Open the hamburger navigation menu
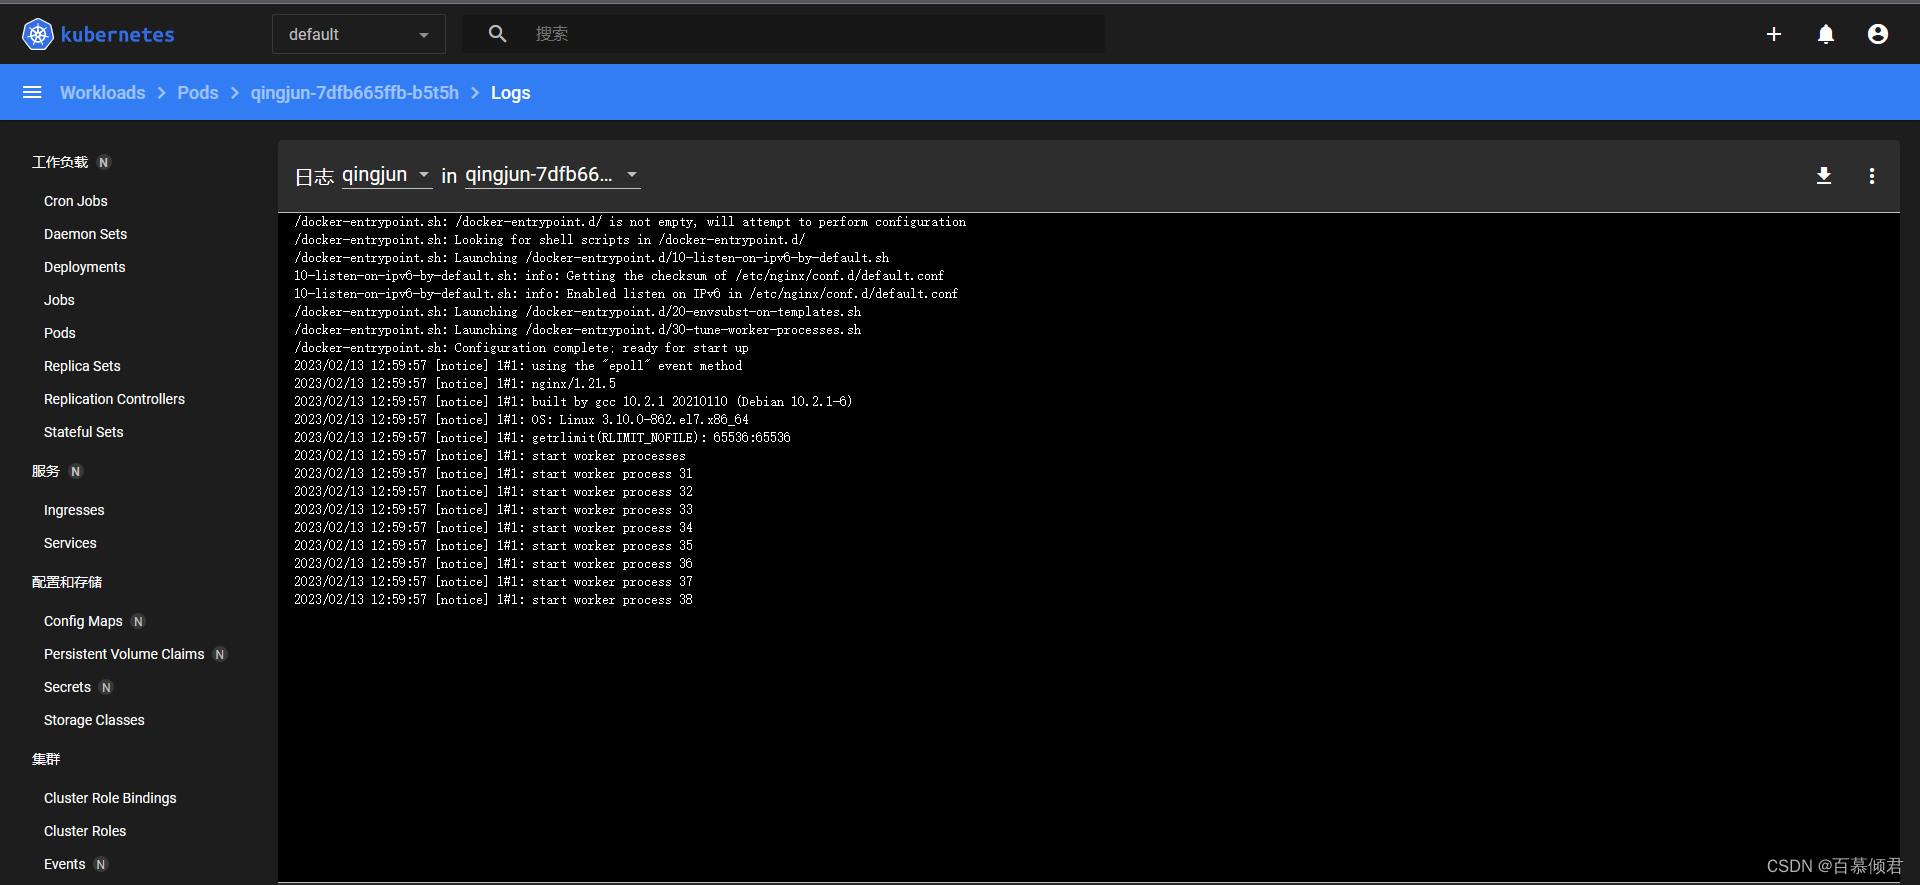 click(x=32, y=92)
